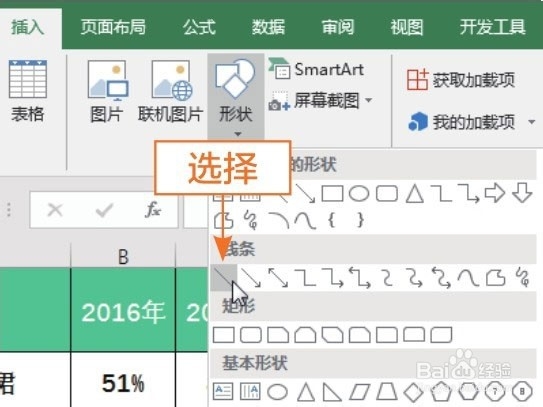Select the 2016年 header cell
The height and width of the screenshot is (407, 543).
pyautogui.click(x=123, y=310)
